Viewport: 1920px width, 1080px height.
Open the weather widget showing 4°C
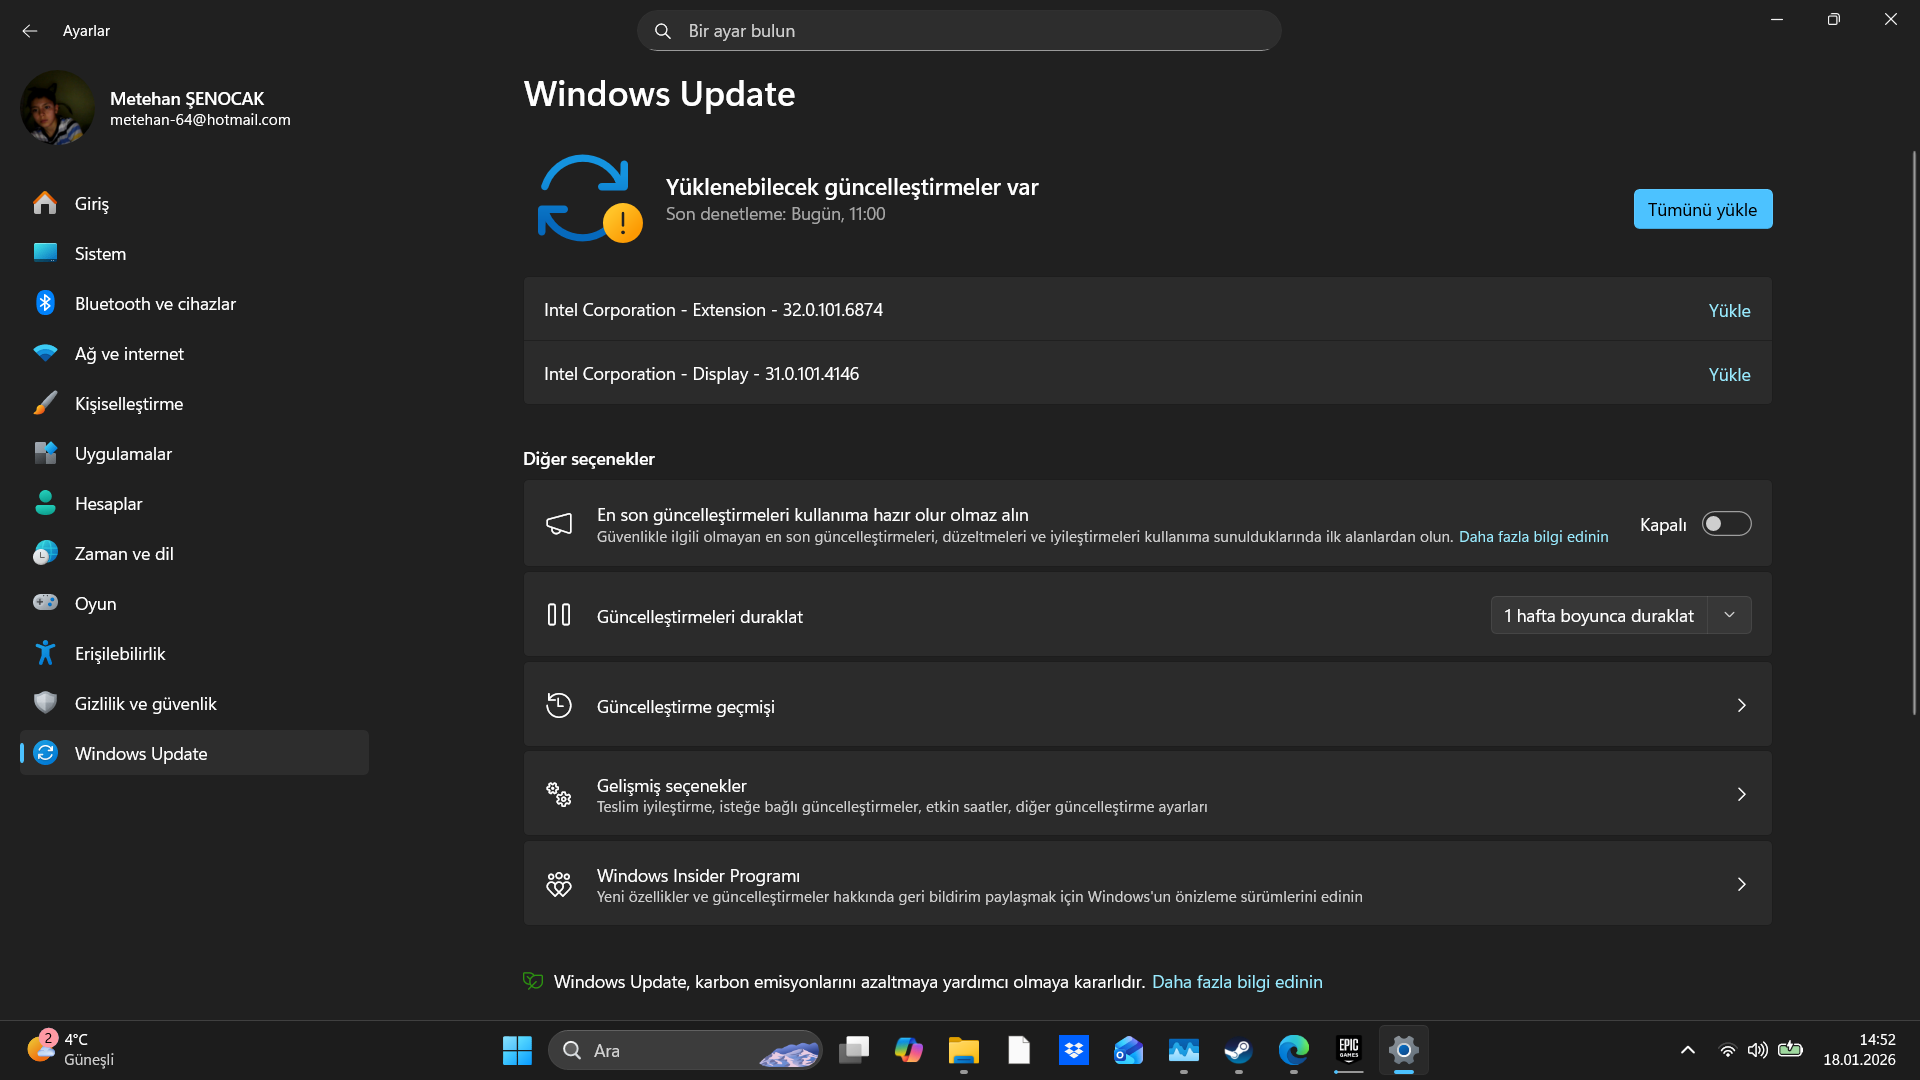pyautogui.click(x=70, y=1050)
